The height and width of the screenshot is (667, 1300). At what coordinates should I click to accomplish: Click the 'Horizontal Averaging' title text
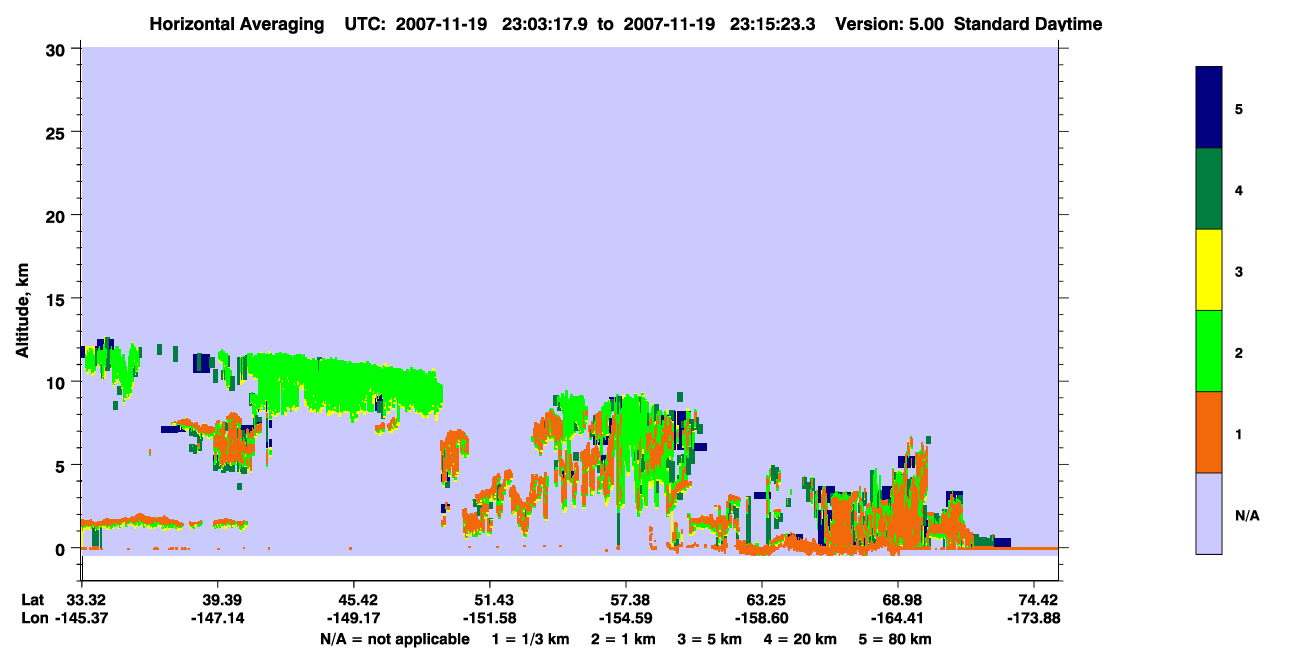click(237, 24)
